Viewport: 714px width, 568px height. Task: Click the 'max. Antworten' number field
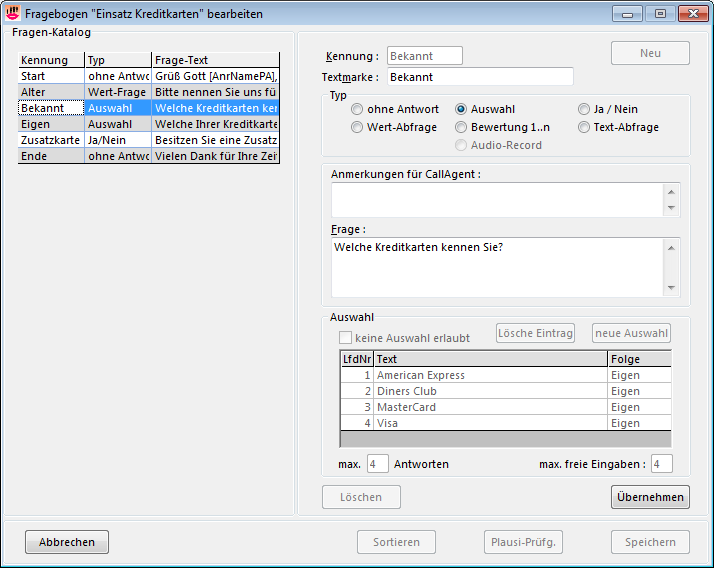(x=377, y=464)
